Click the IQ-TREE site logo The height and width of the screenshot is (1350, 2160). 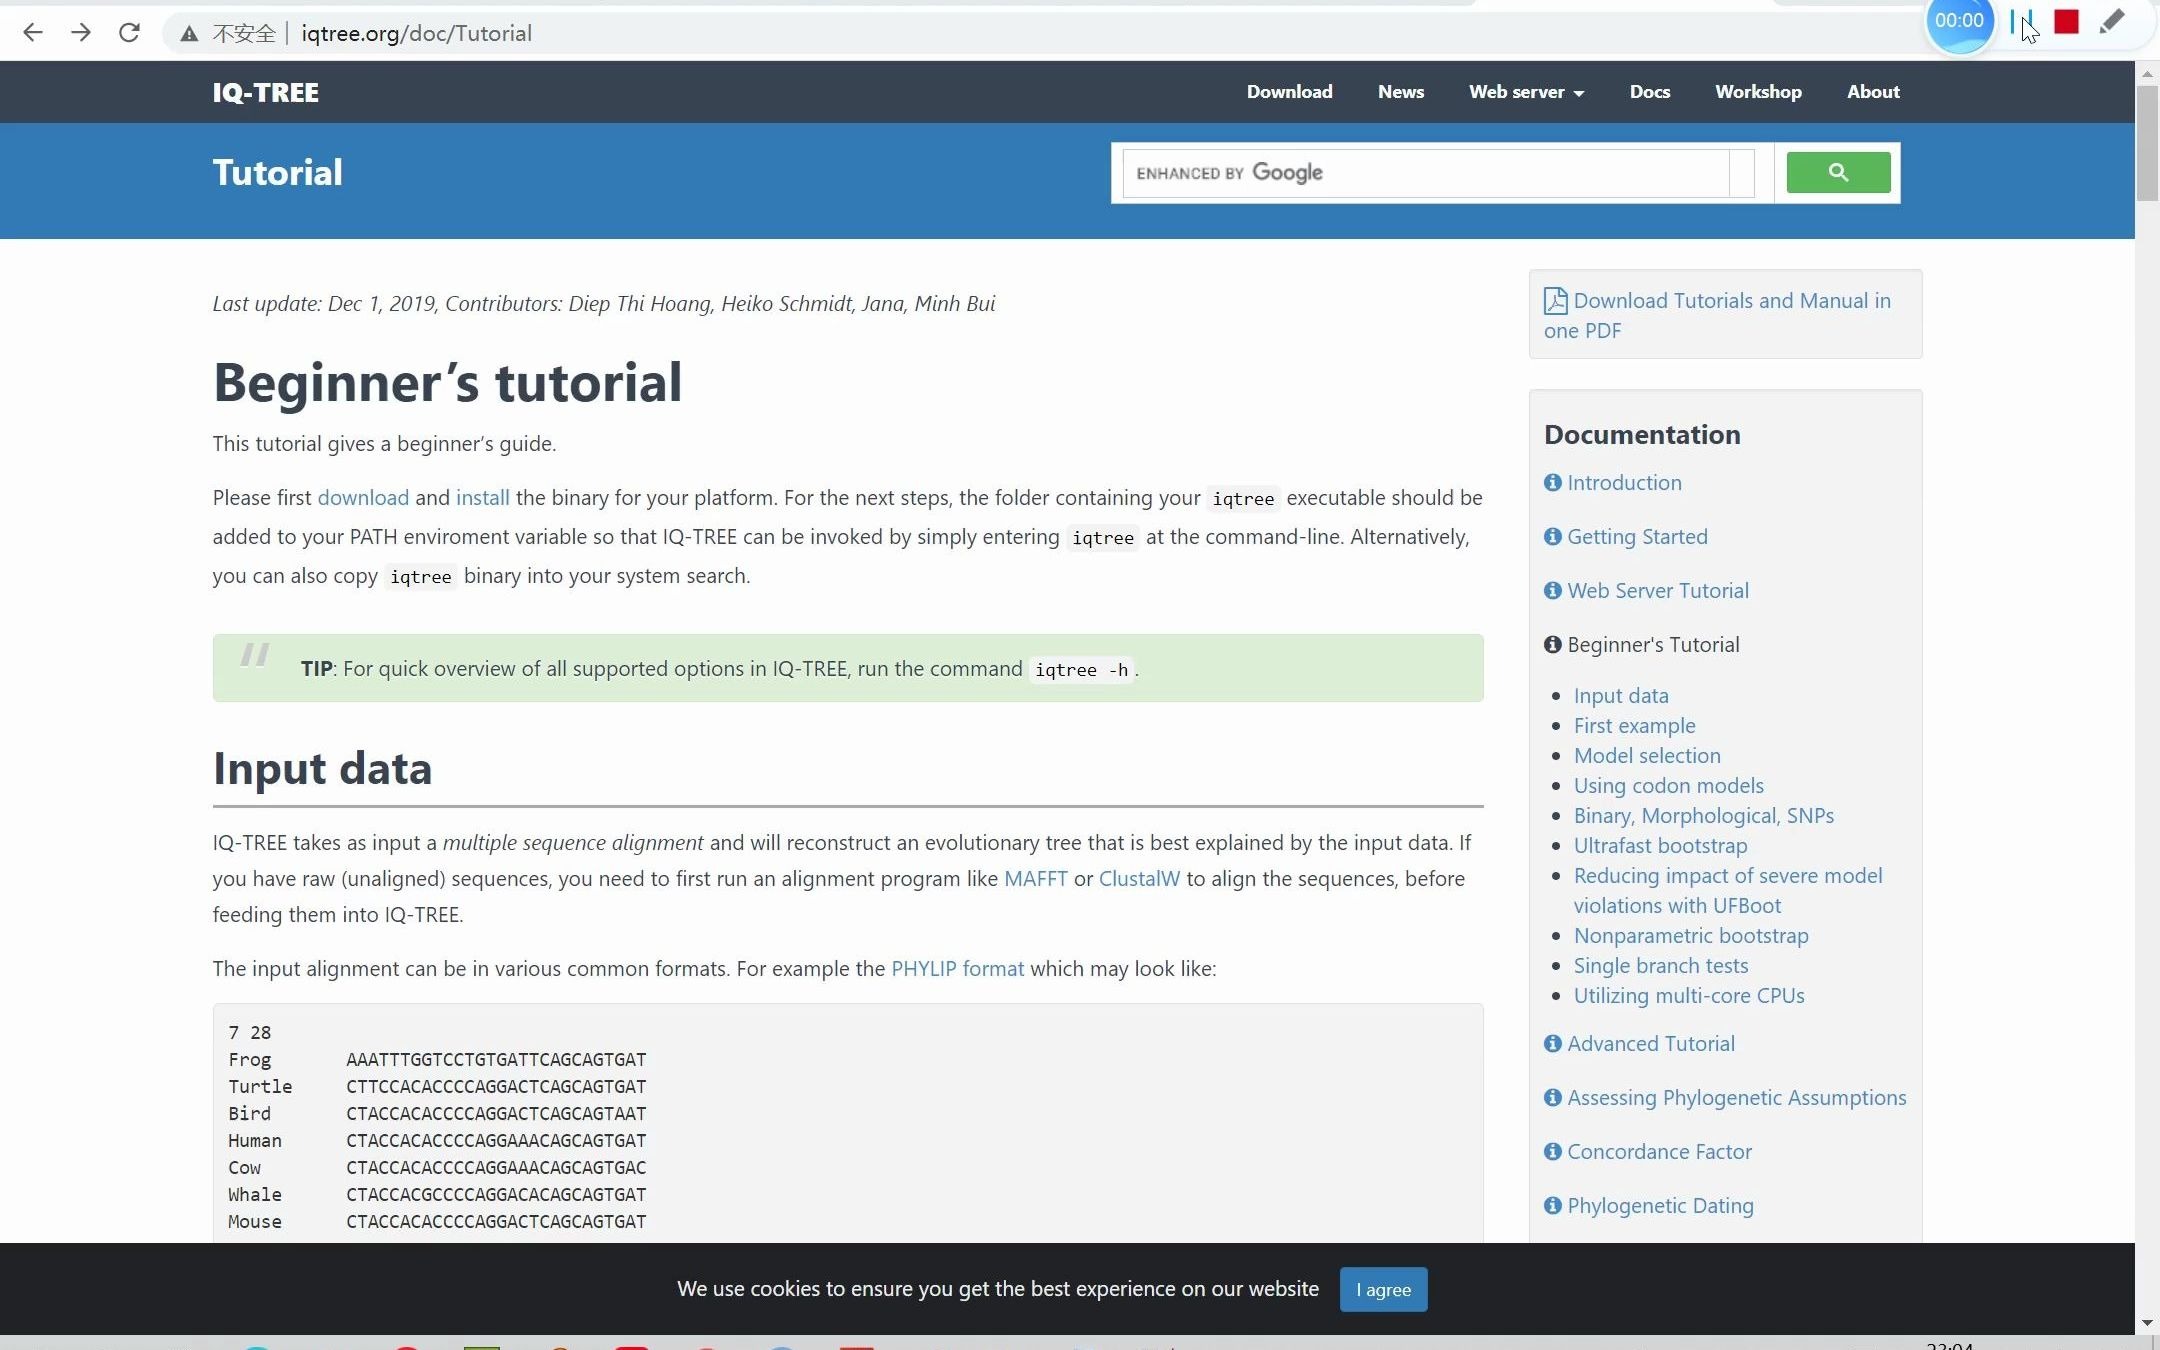[265, 93]
